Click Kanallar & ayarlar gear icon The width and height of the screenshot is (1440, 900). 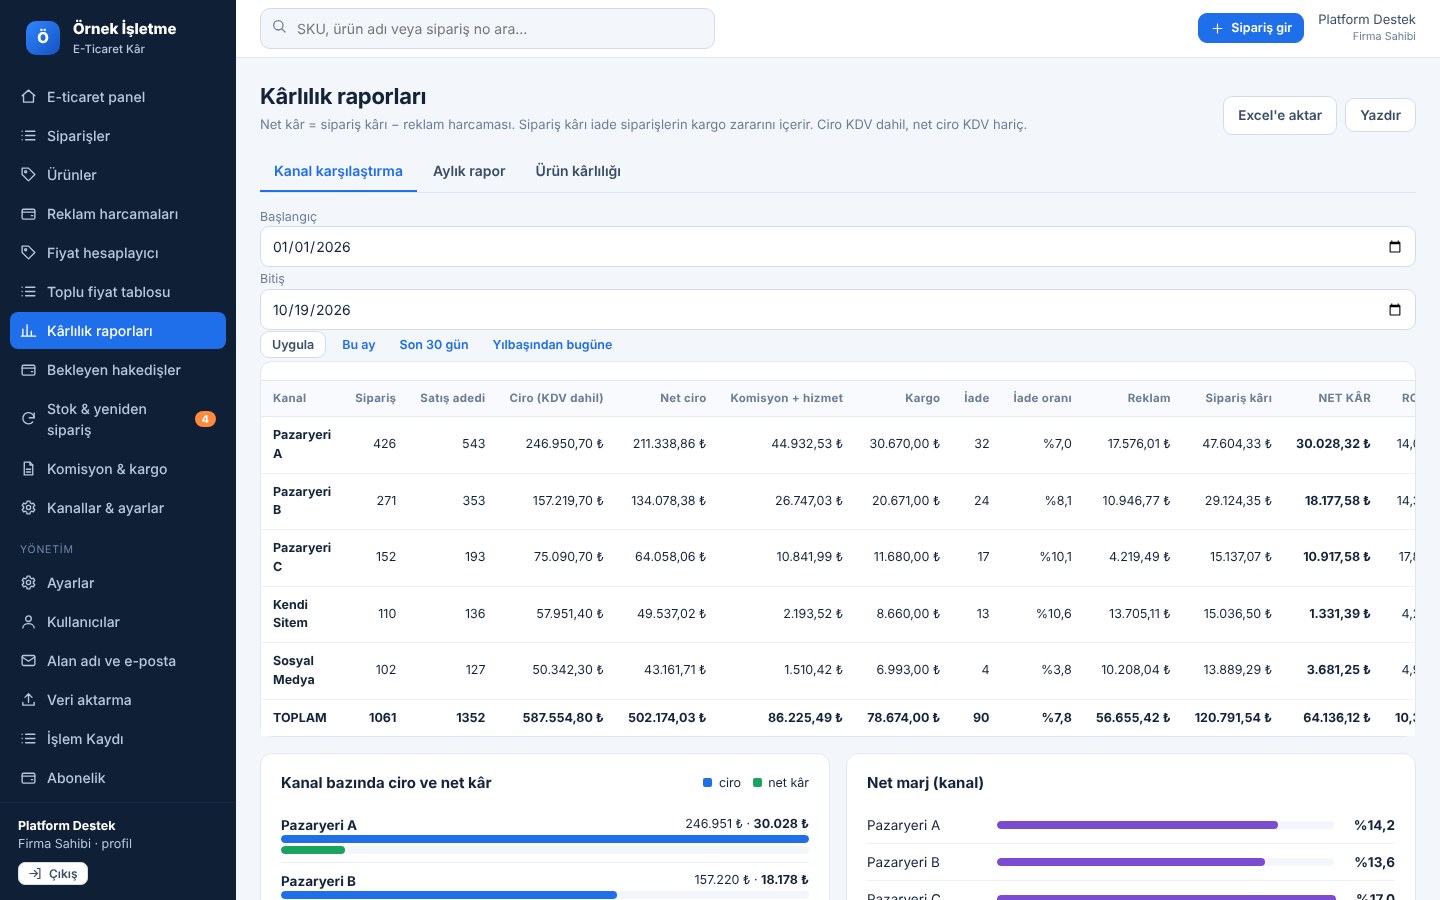28,508
